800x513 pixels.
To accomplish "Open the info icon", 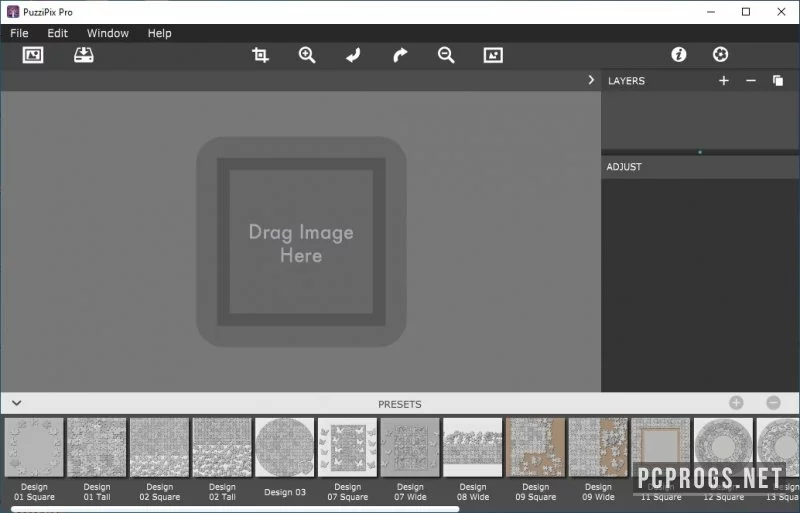I will pos(679,54).
